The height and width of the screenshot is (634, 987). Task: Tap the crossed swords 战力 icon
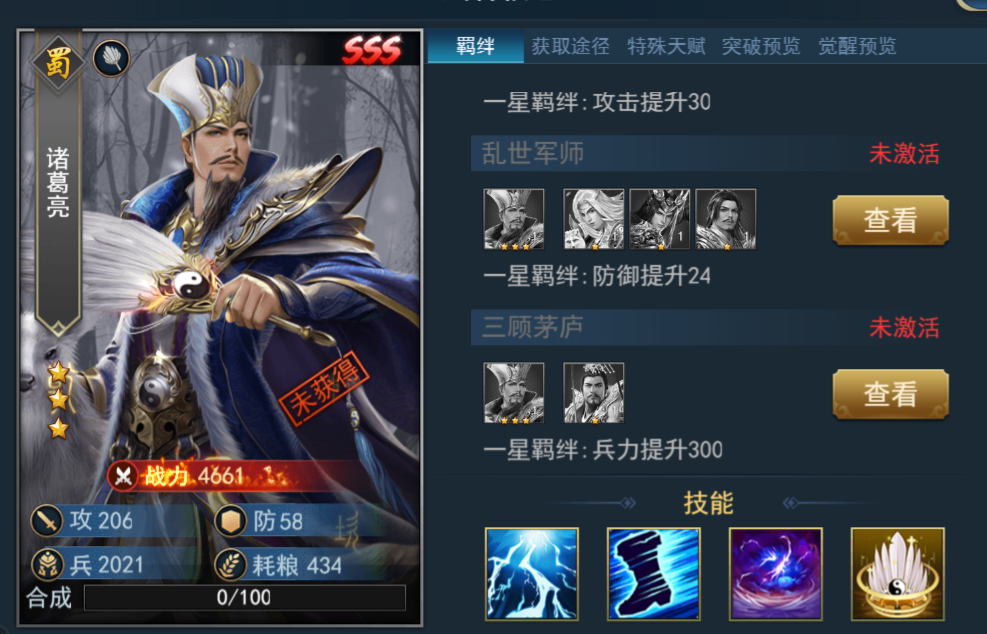(x=123, y=476)
